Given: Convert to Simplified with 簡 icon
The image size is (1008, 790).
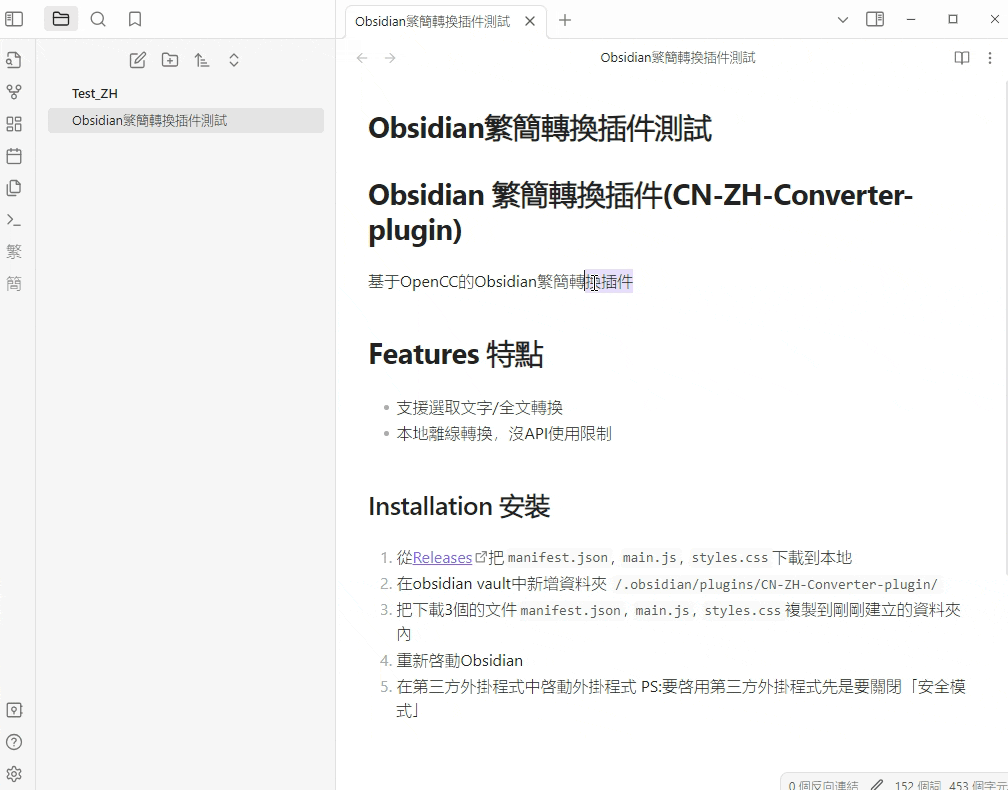Looking at the screenshot, I should pyautogui.click(x=14, y=283).
